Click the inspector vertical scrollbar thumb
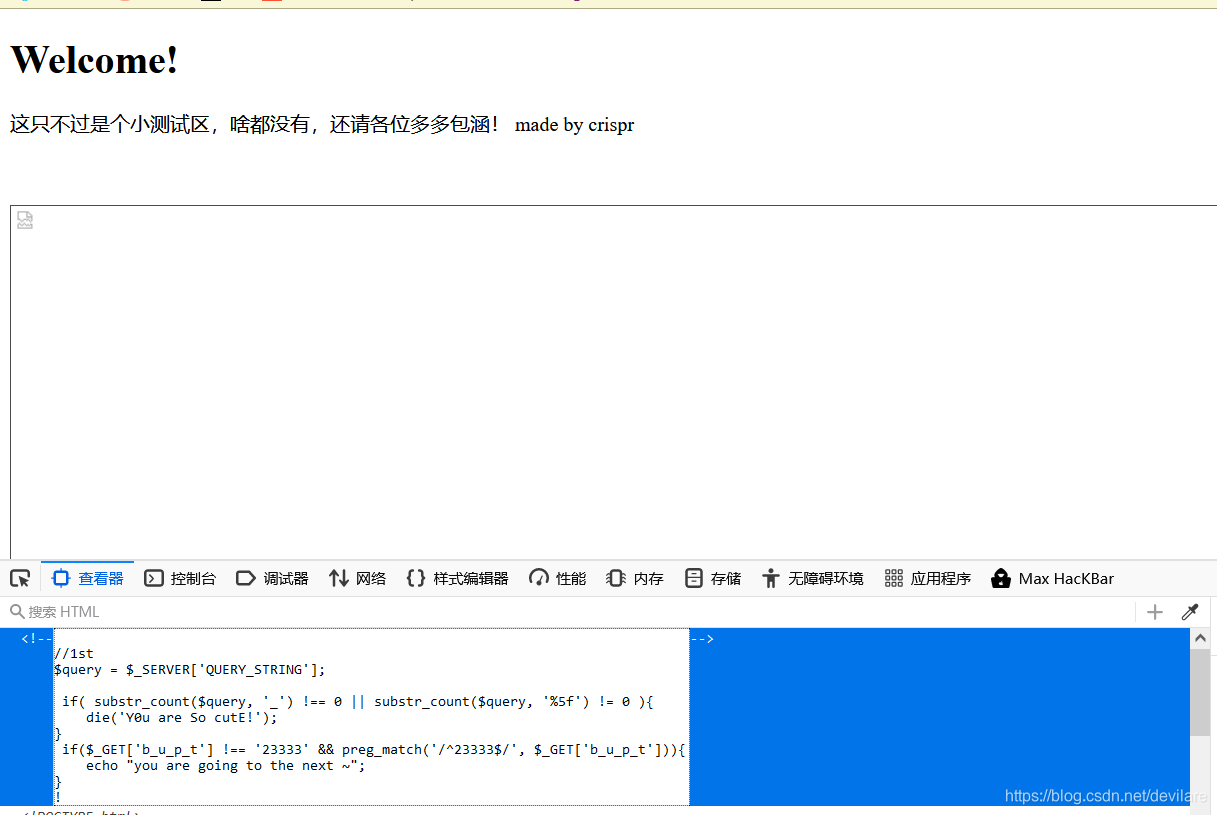The height and width of the screenshot is (815, 1217). coord(1200,692)
